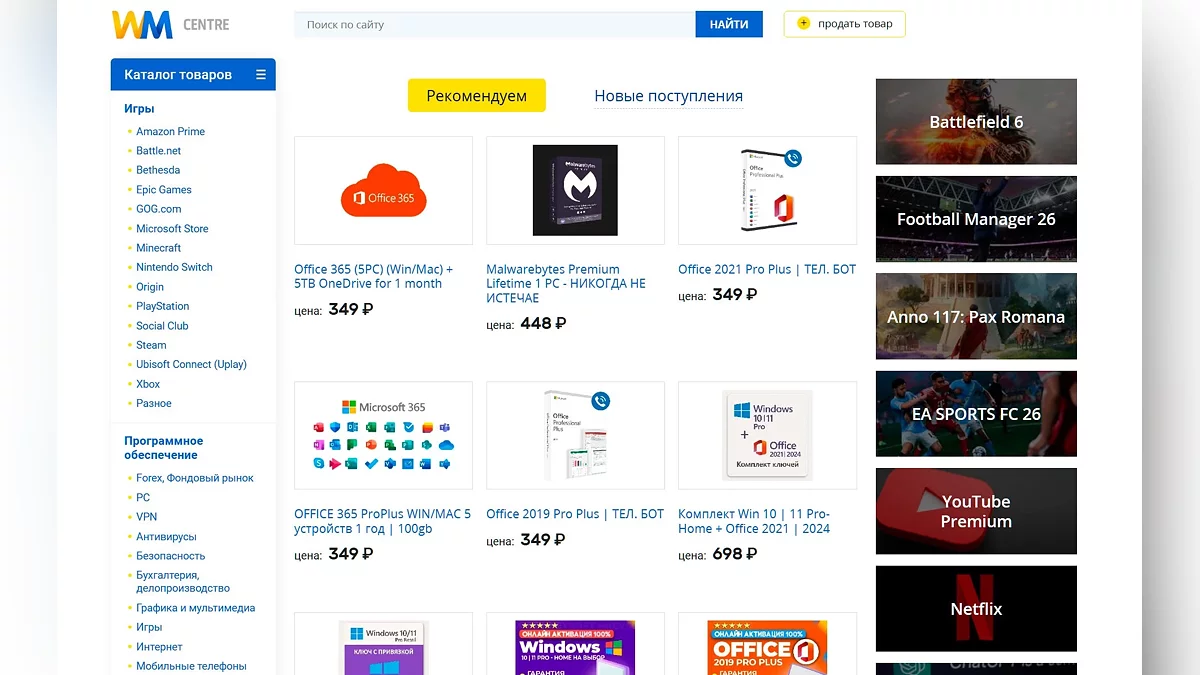Open the Каталог товаров header

193,75
